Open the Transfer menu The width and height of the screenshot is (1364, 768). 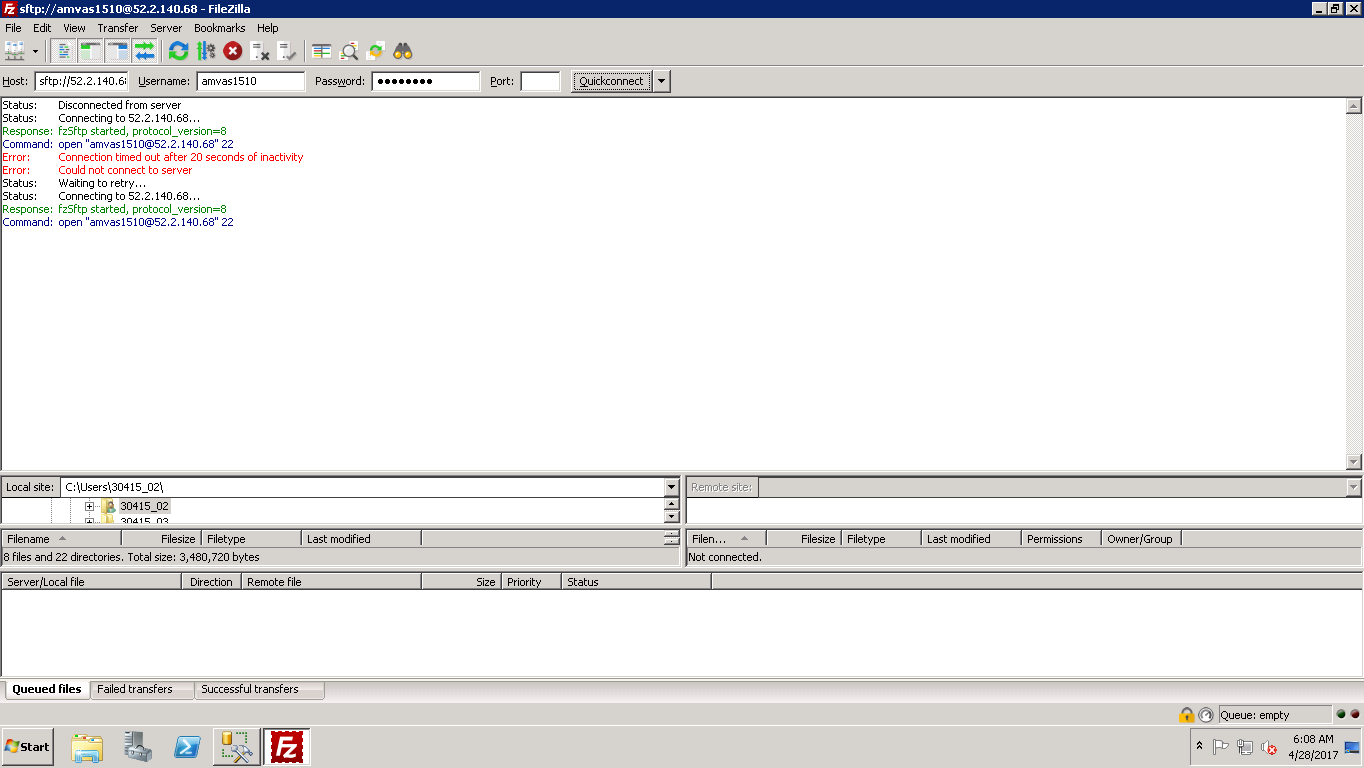click(x=118, y=28)
